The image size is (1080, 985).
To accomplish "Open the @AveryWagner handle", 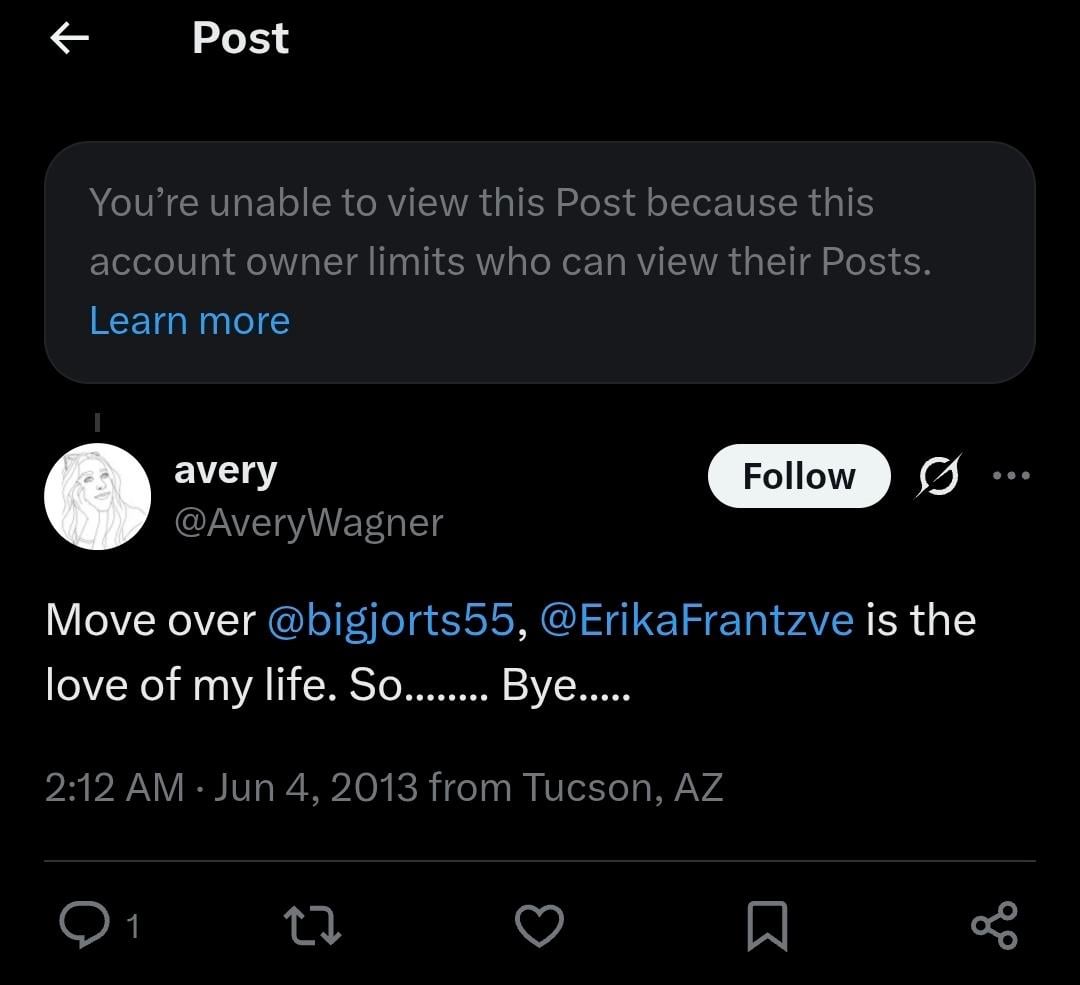I will (x=309, y=523).
